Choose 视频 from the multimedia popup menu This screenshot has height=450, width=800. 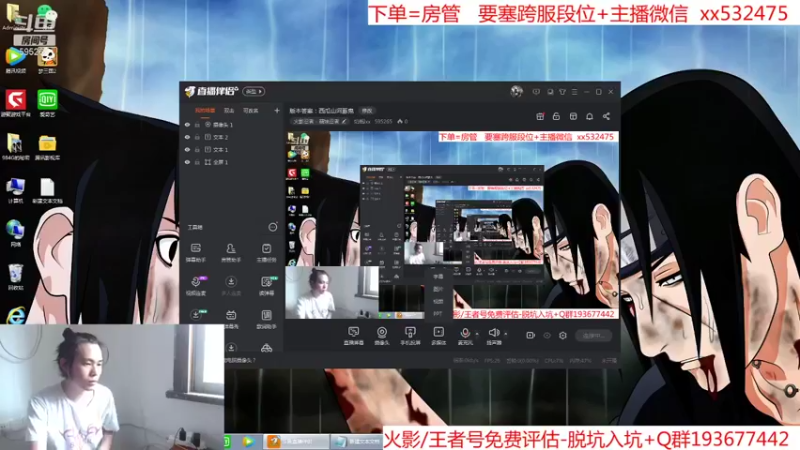point(438,301)
